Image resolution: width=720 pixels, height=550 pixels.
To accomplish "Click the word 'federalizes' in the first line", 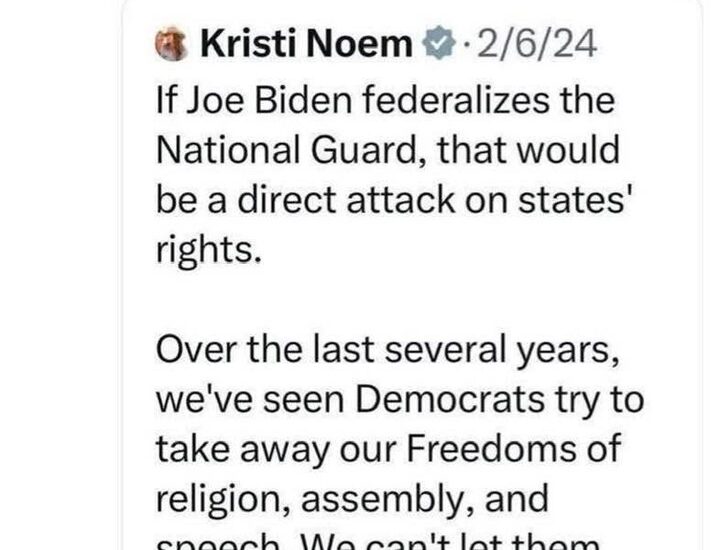I will [x=456, y=101].
